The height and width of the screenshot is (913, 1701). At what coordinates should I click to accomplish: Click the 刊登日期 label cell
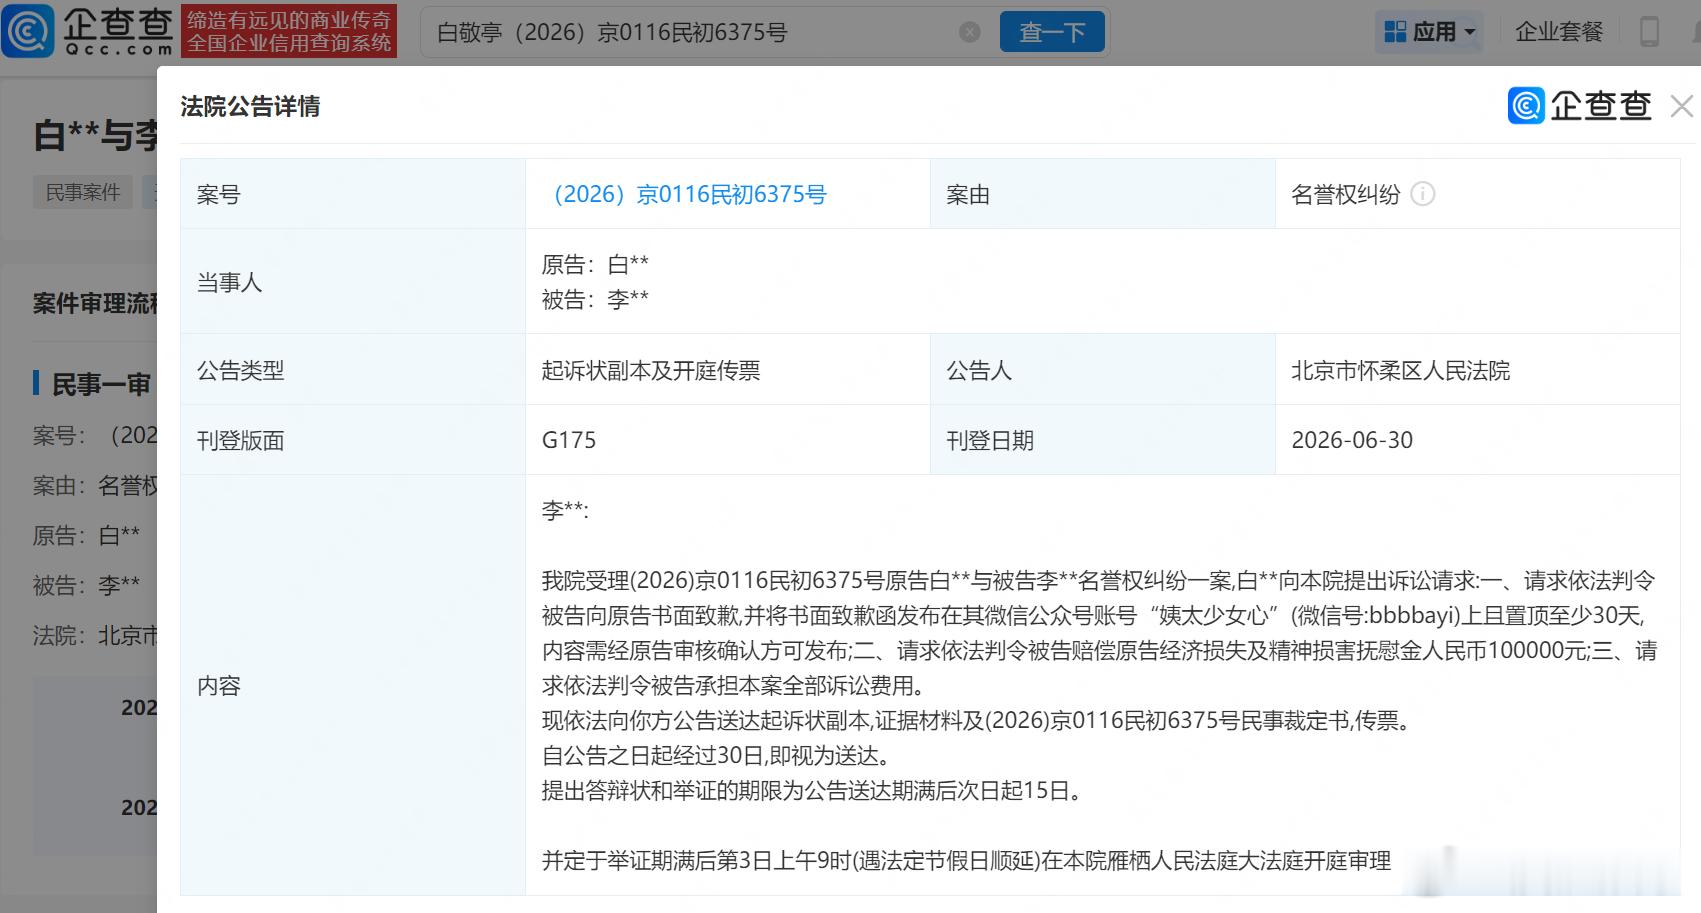pyautogui.click(x=1102, y=440)
